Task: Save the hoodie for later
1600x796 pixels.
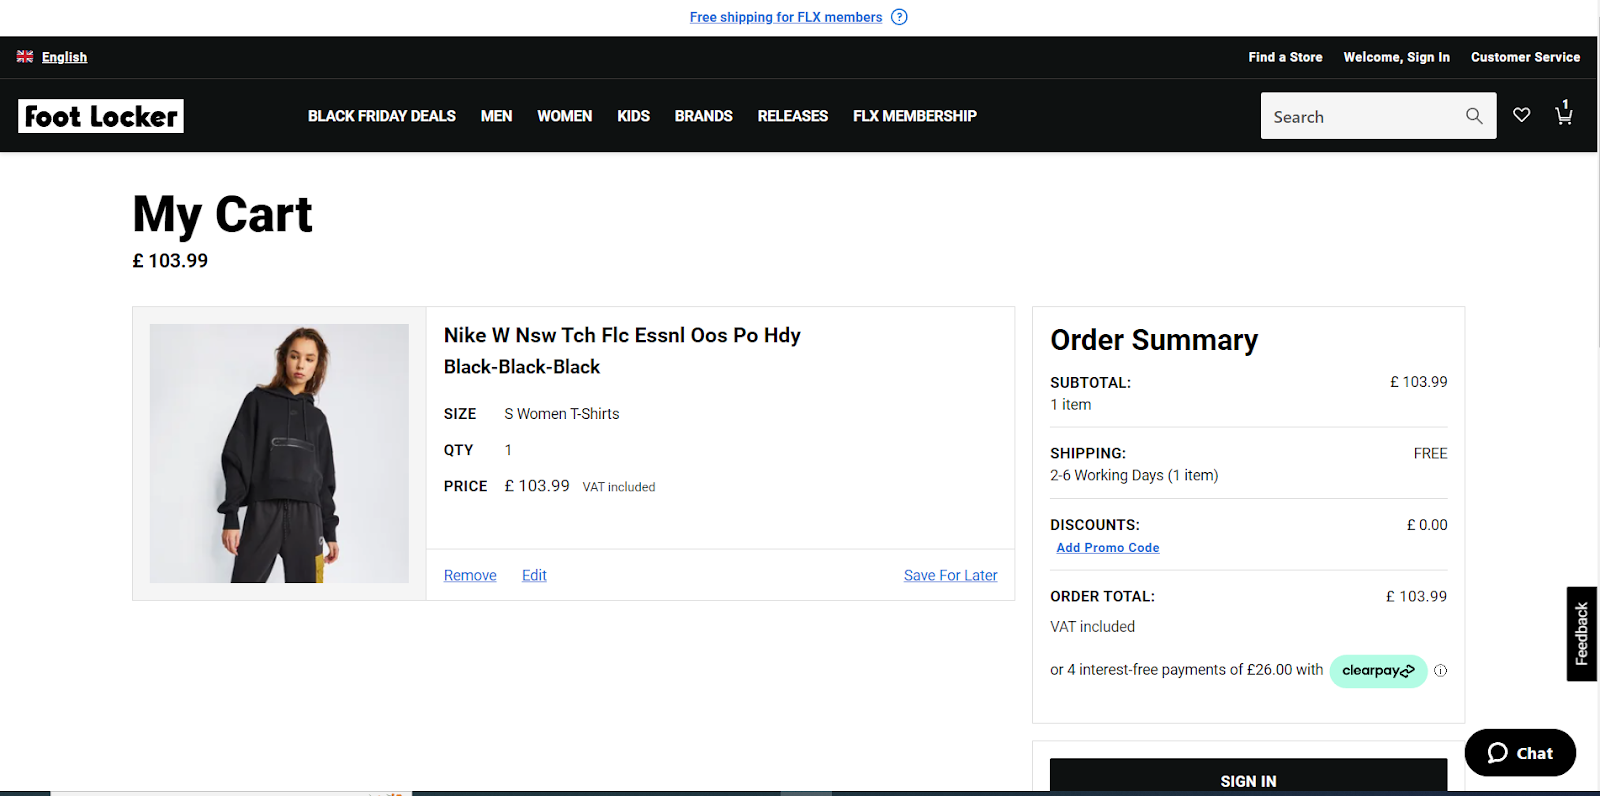Action: click(x=950, y=575)
